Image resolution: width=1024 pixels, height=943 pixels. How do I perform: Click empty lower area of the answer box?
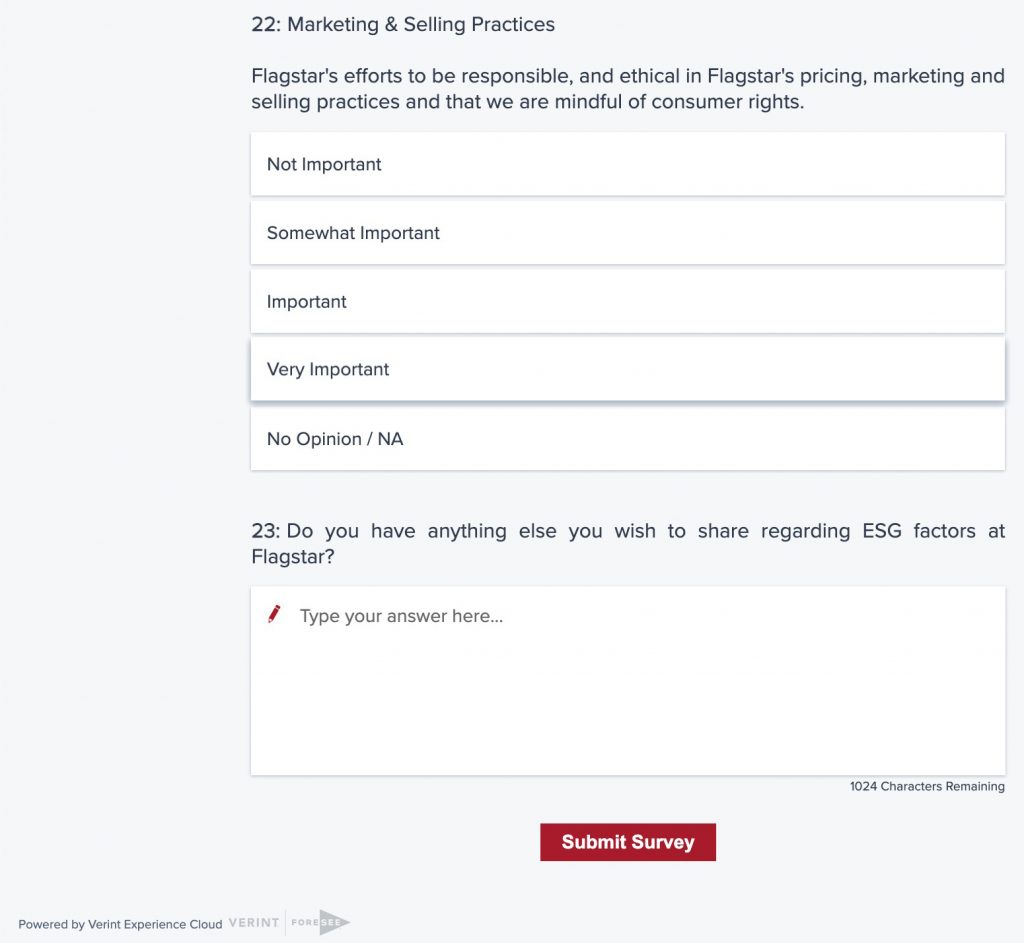tap(628, 718)
